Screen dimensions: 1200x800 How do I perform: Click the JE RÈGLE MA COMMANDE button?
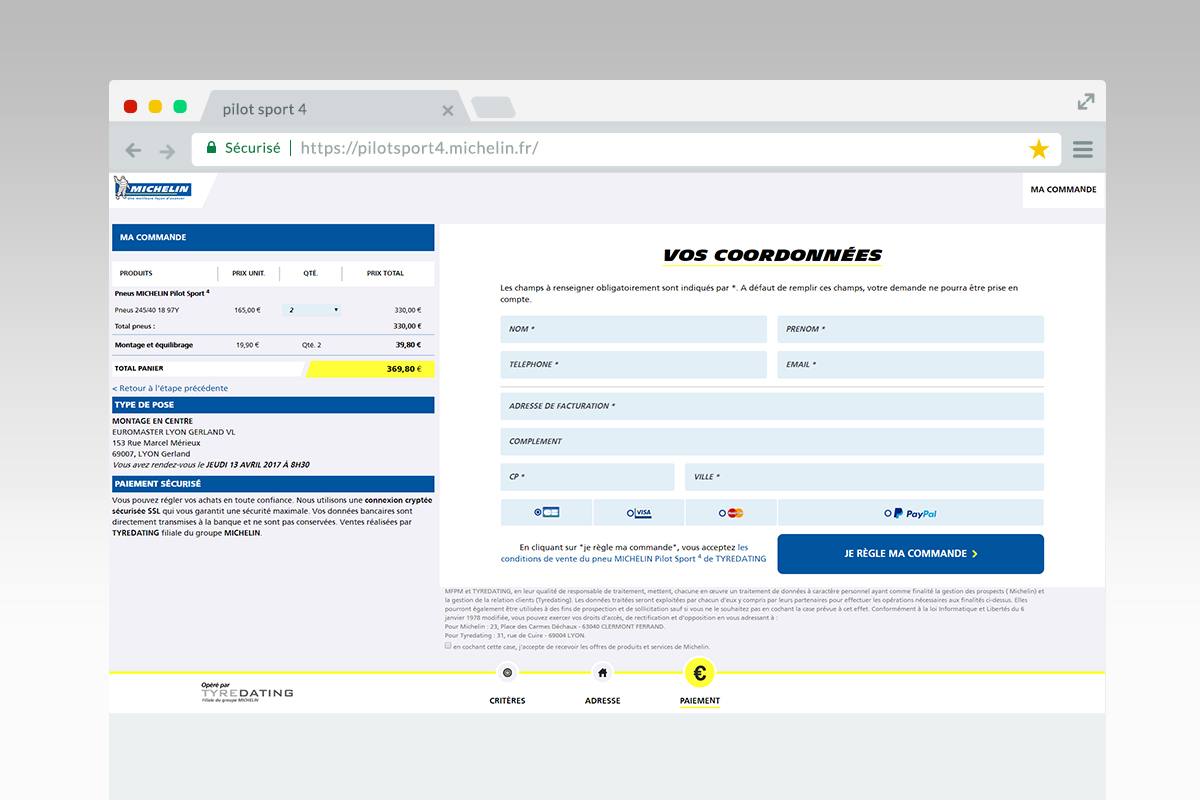coord(910,554)
